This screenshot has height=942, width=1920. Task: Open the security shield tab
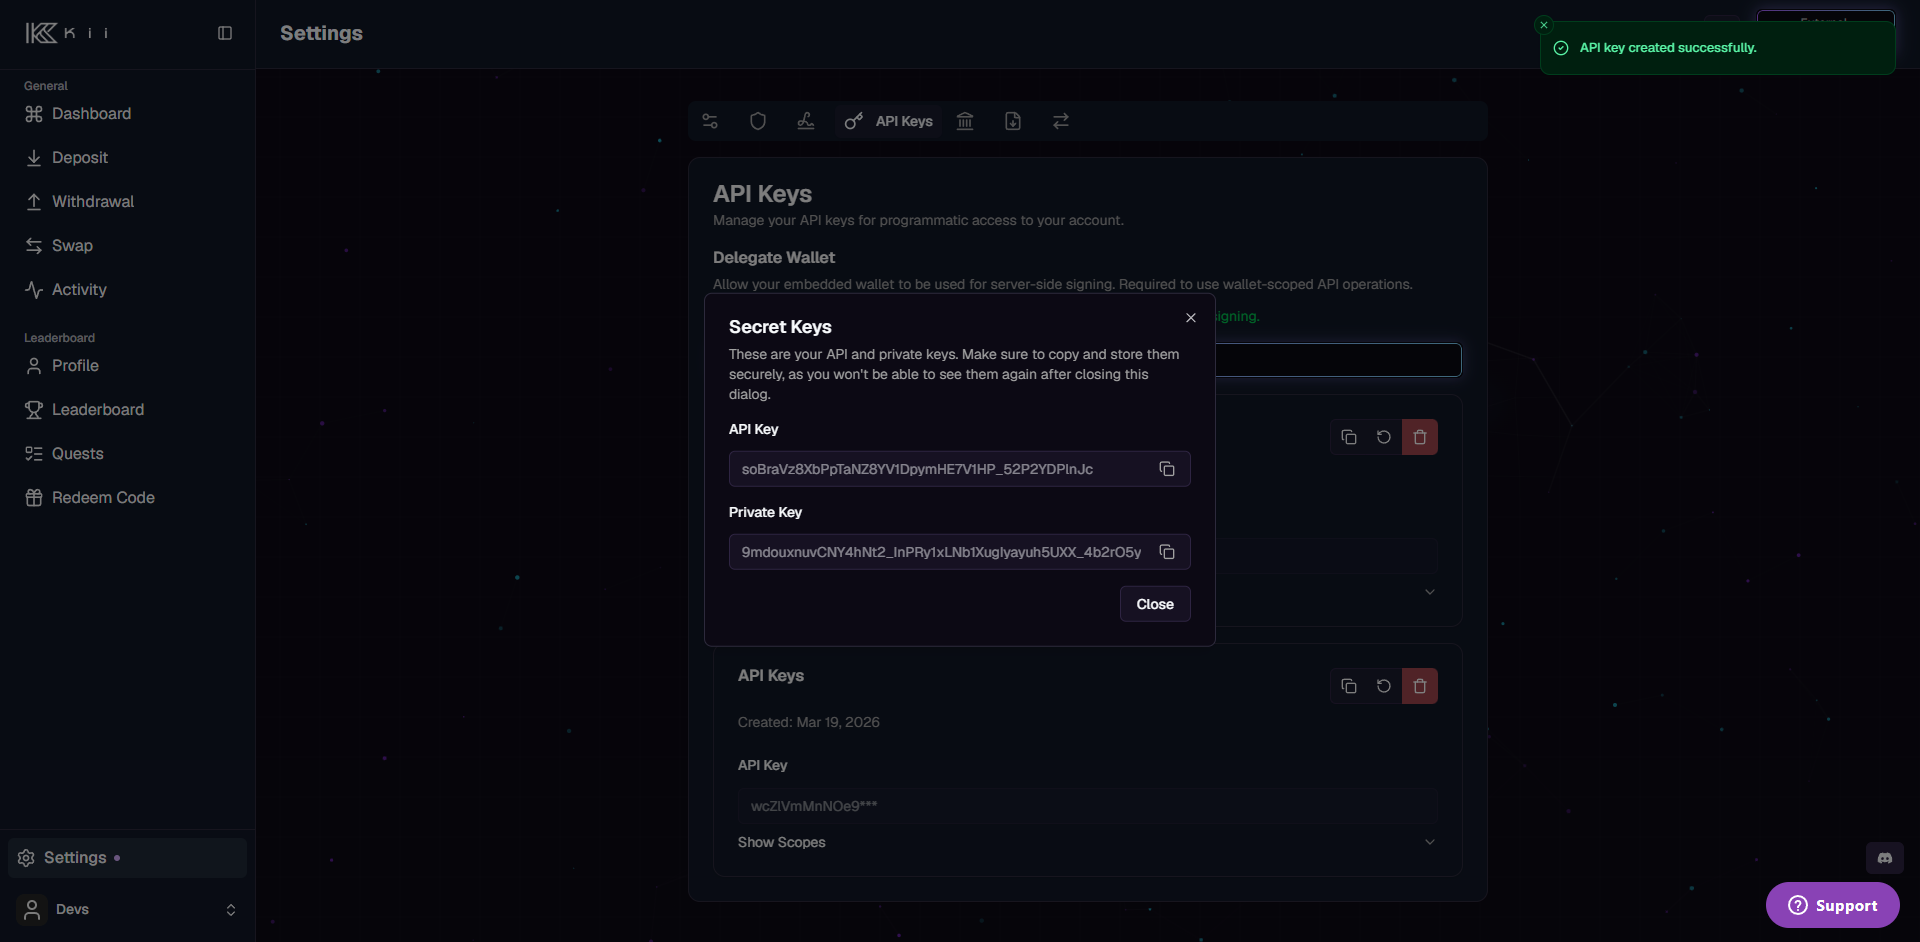coord(758,121)
